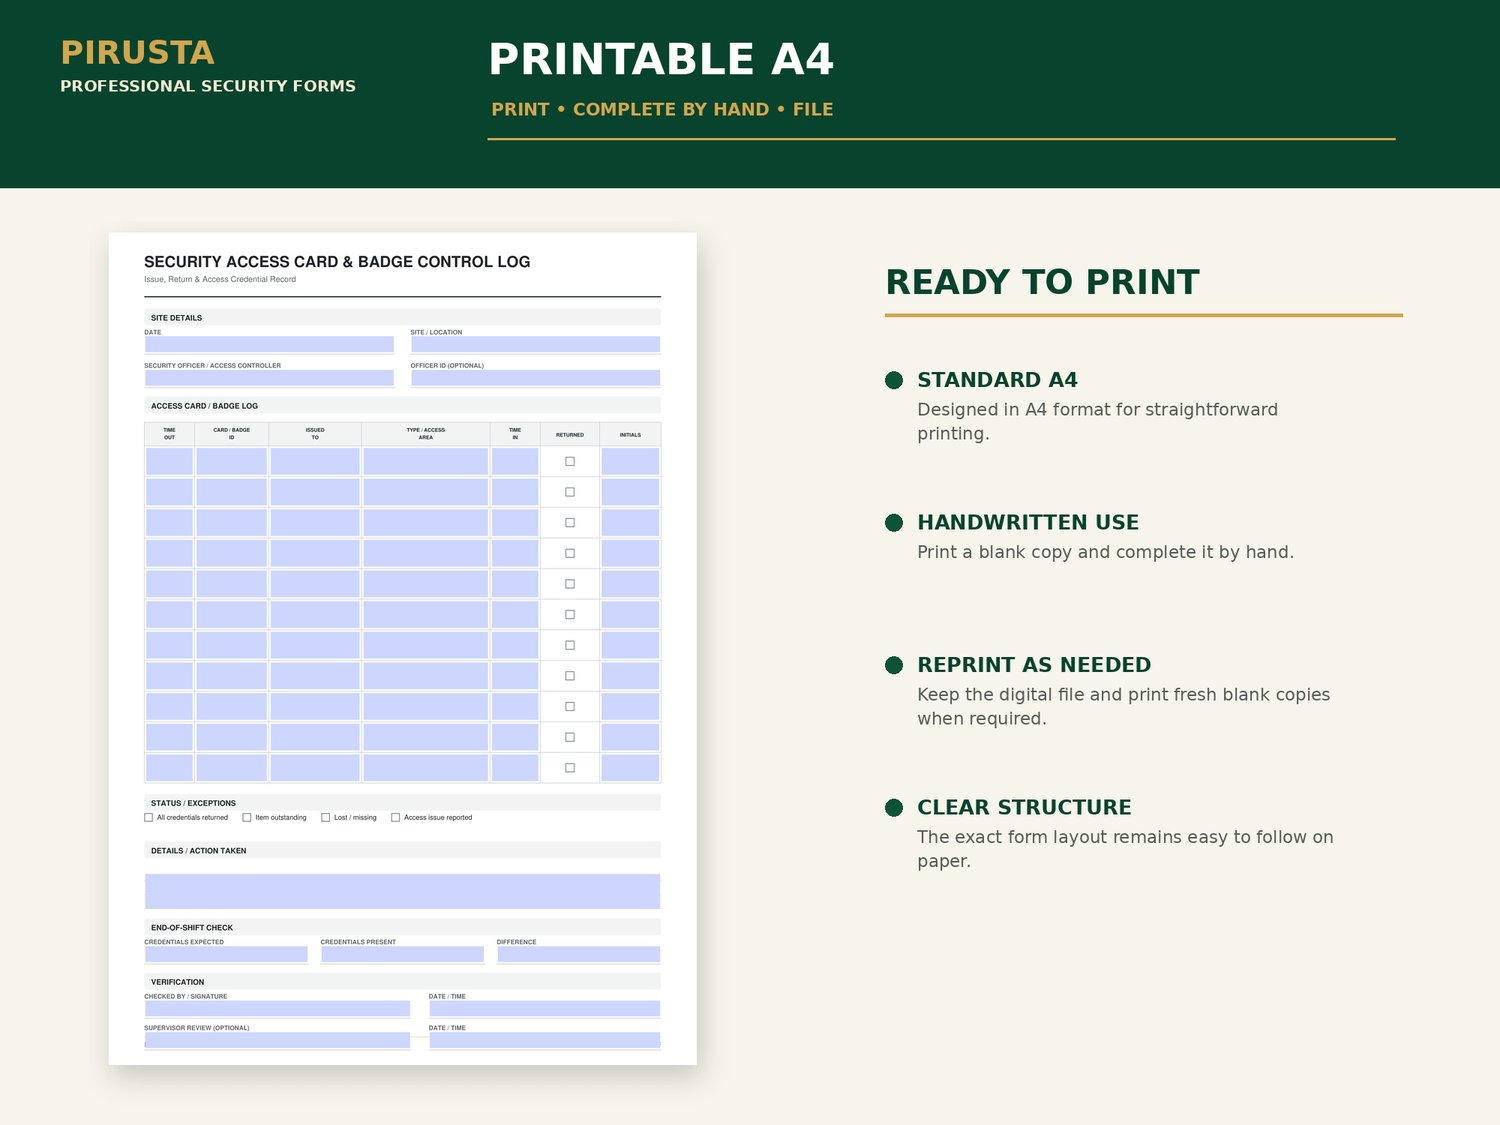Image resolution: width=1500 pixels, height=1125 pixels.
Task: Click Date / Time field beside Supervisor Review
Action: 544,1040
